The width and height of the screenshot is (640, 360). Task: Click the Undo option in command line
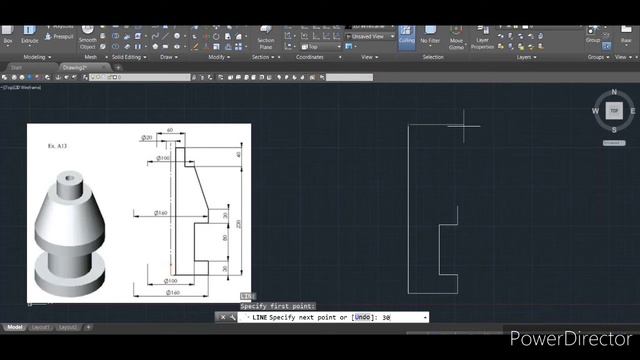tap(362, 317)
